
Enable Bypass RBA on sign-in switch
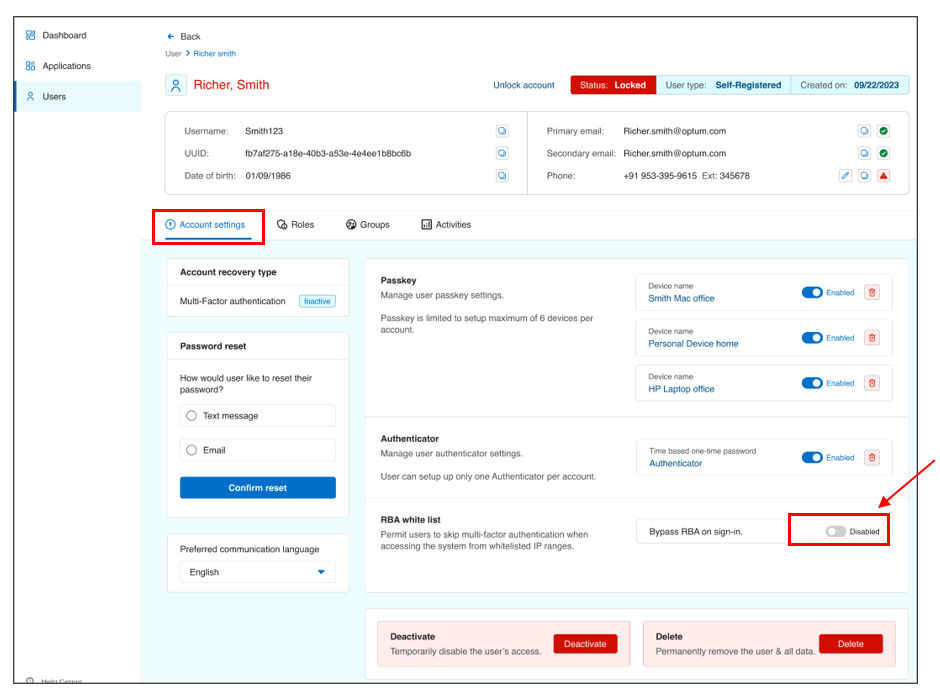835,532
